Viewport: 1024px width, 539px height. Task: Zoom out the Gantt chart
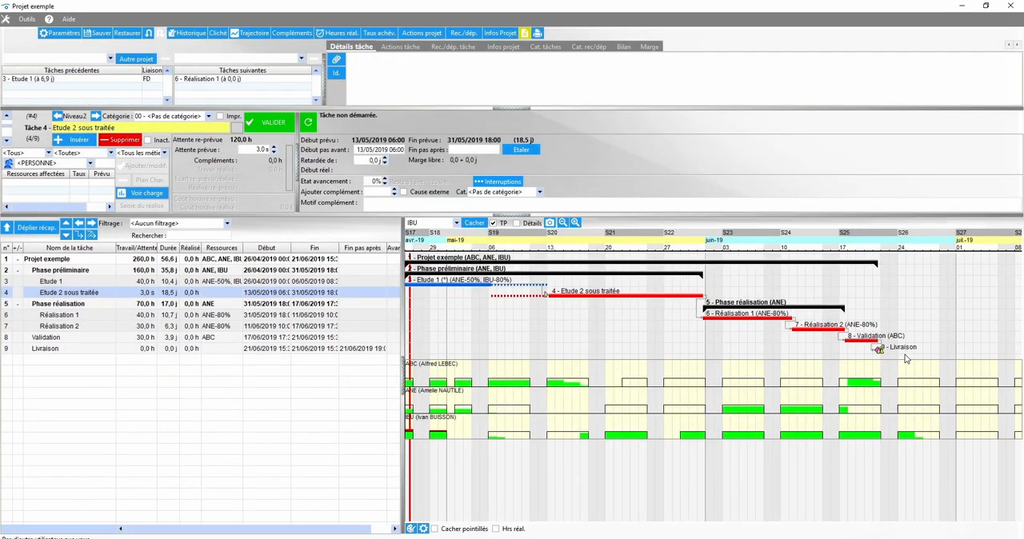click(562, 223)
